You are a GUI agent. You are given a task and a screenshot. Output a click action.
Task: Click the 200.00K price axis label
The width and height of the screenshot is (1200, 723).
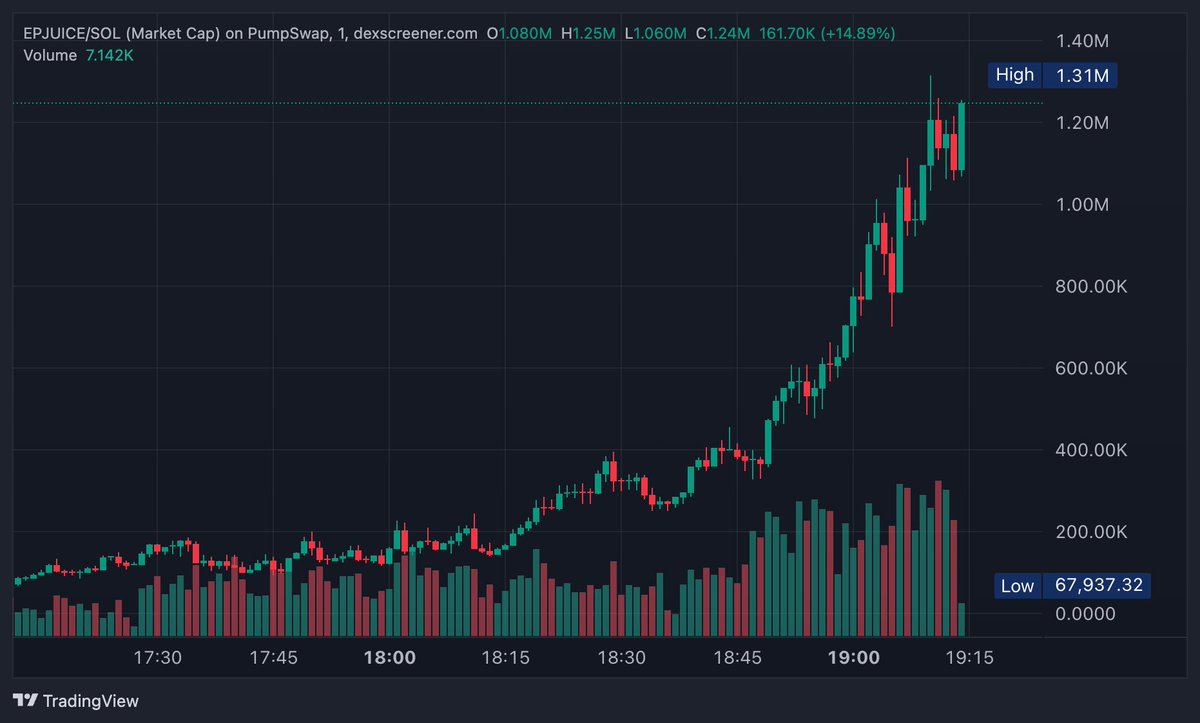1091,533
